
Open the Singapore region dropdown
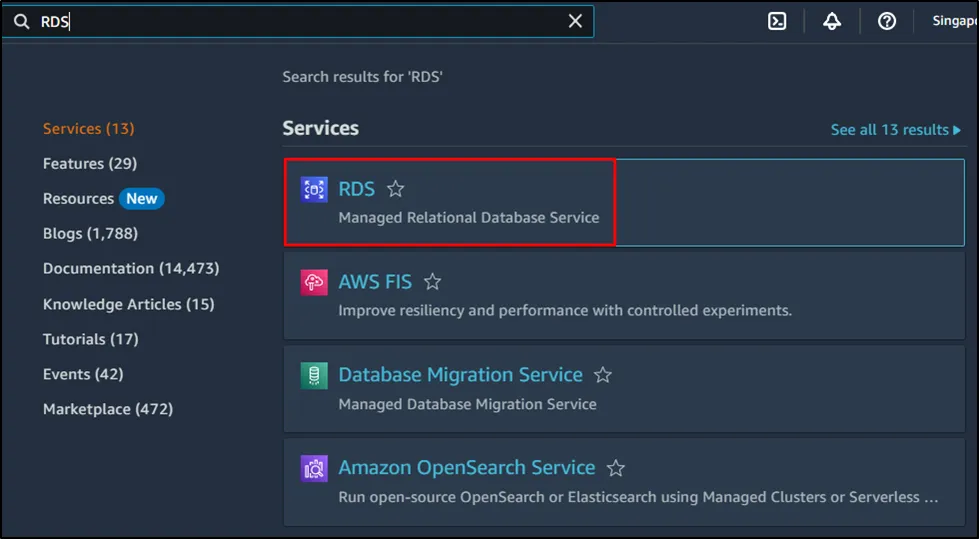coord(953,21)
